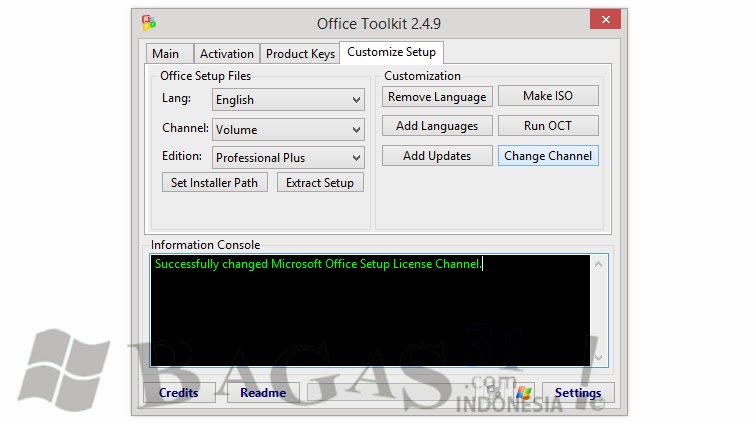The image size is (754, 425).
Task: Click the Office Toolkit title bar icon
Action: point(149,23)
